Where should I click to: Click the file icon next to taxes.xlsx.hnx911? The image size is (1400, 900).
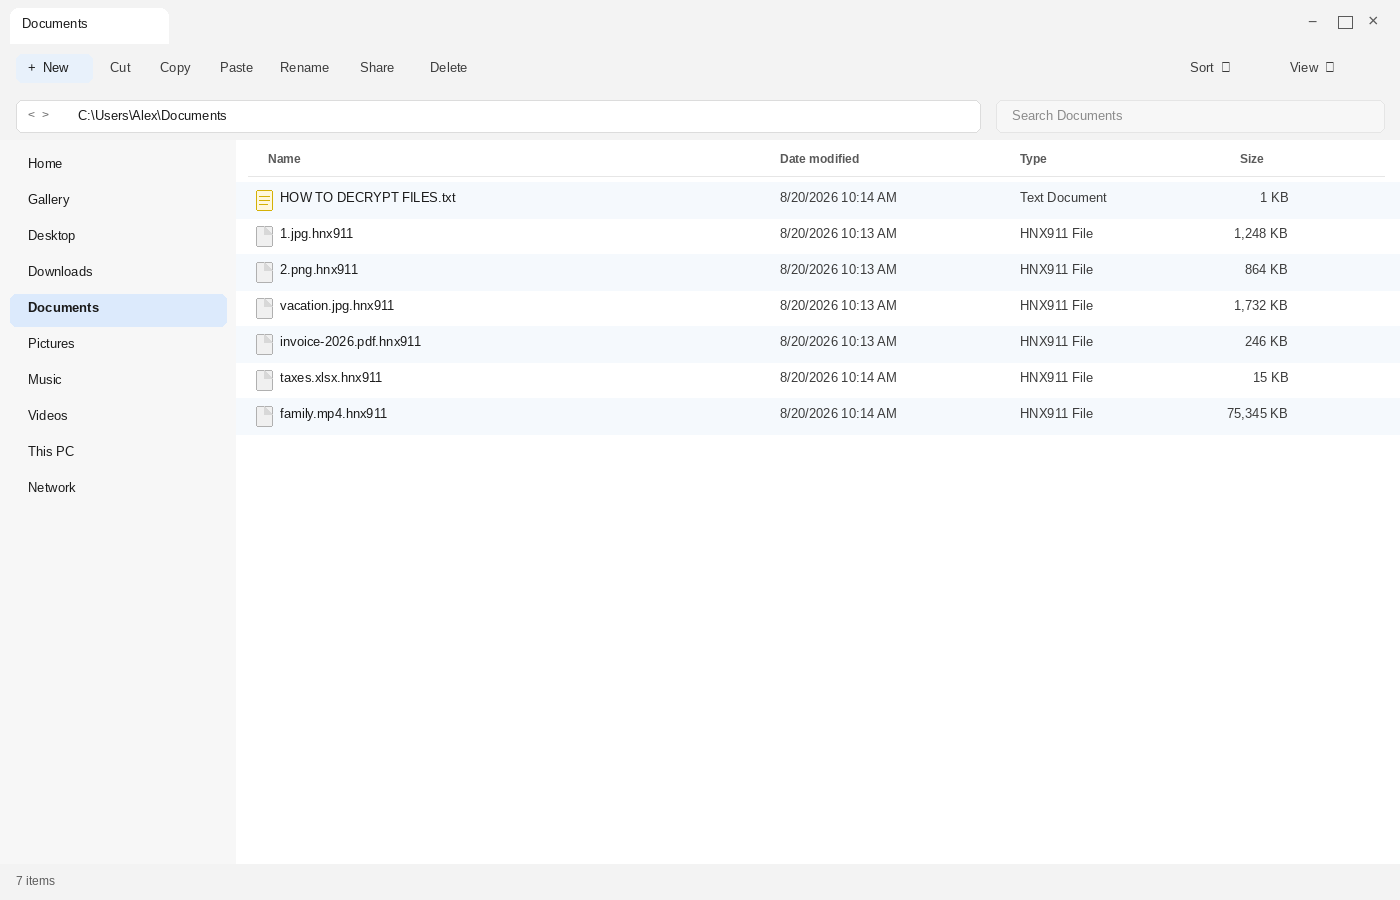(x=264, y=380)
